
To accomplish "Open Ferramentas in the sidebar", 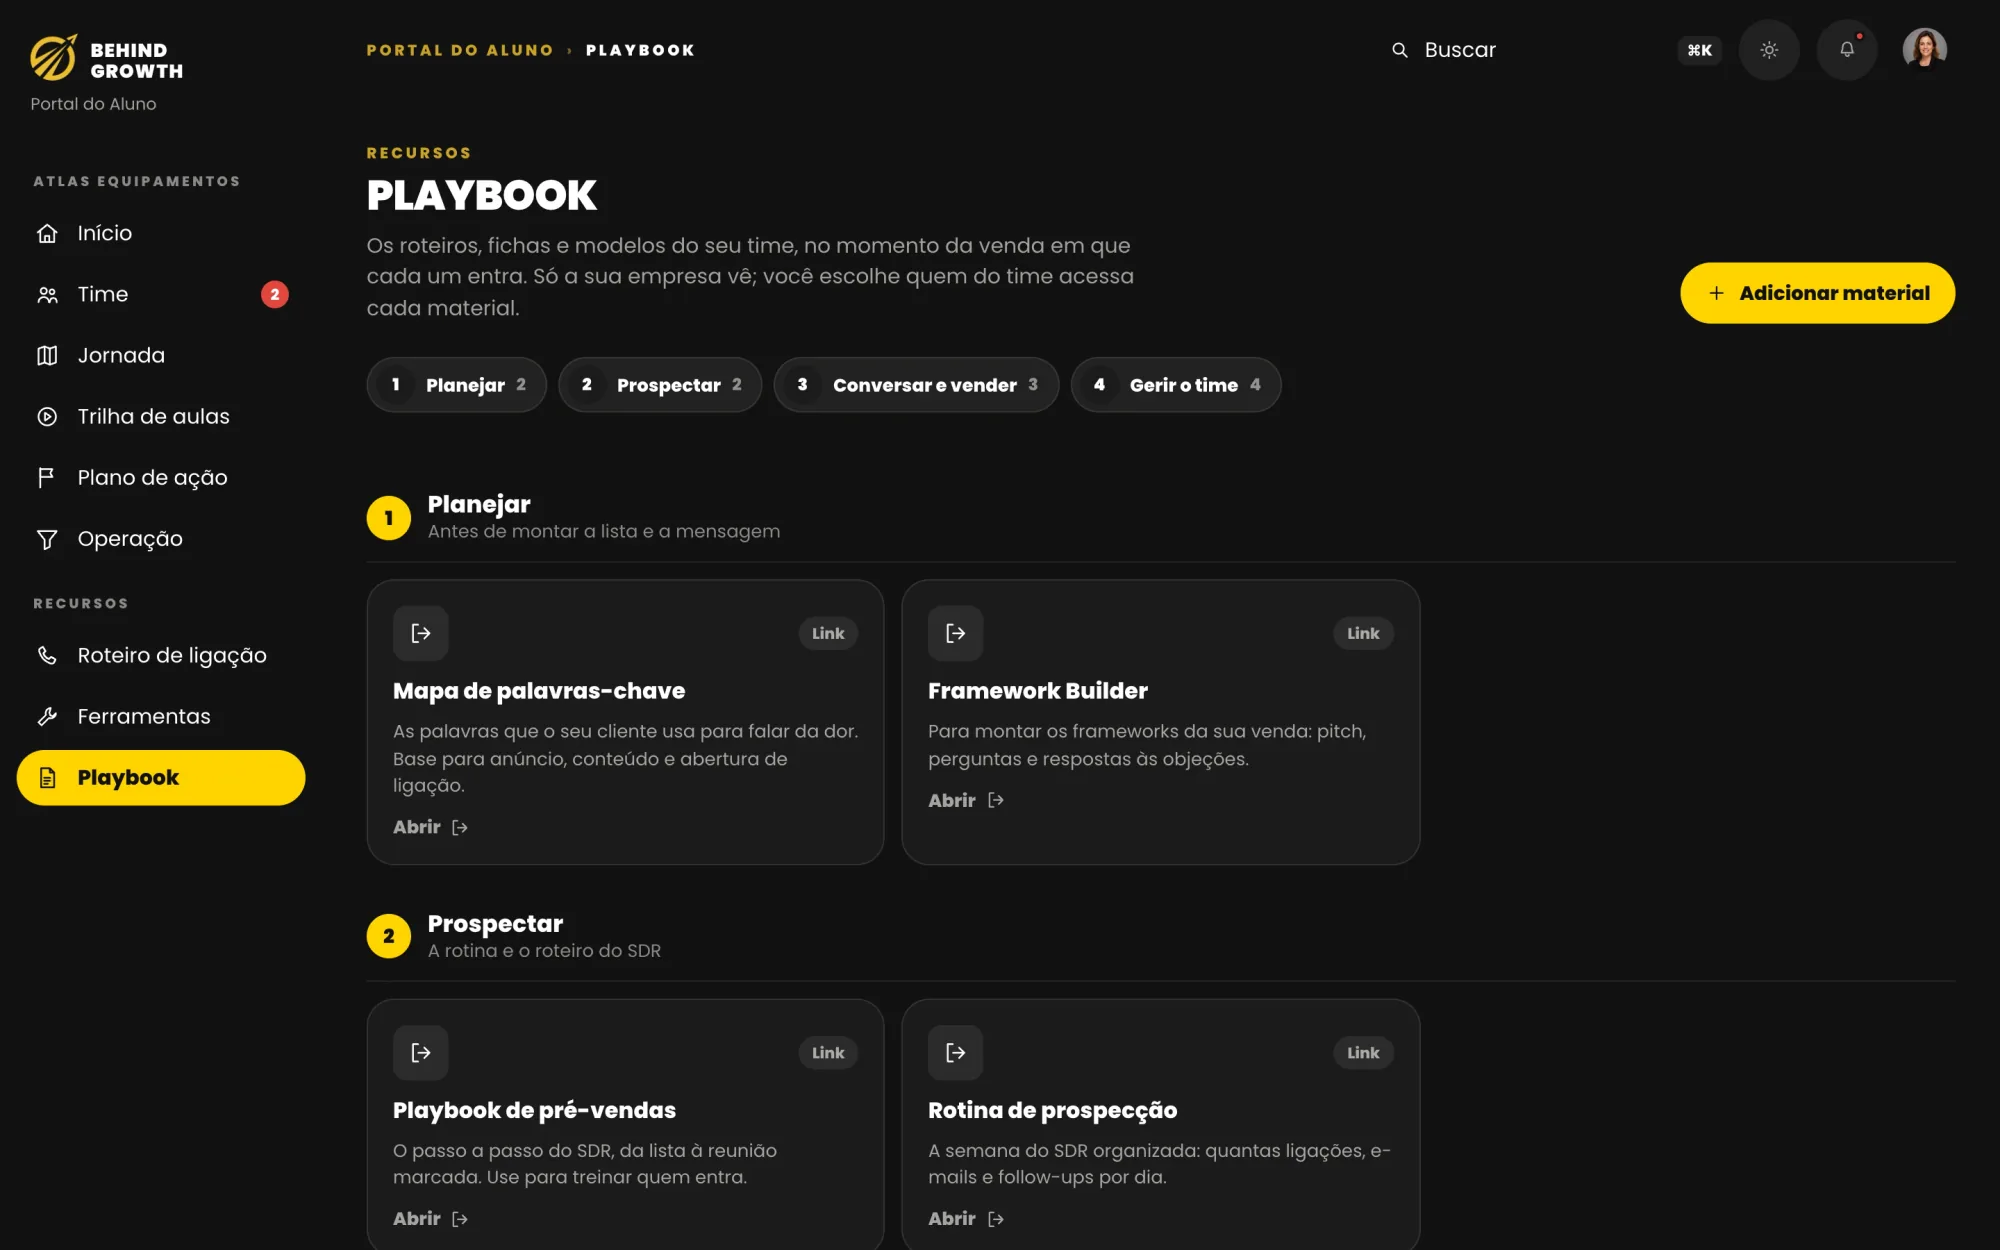I will [161, 716].
